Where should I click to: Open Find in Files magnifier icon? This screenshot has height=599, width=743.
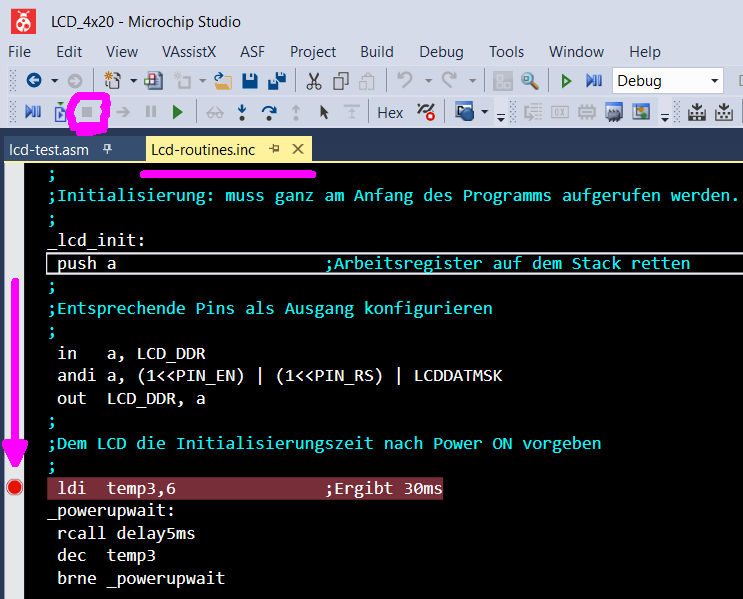point(530,81)
